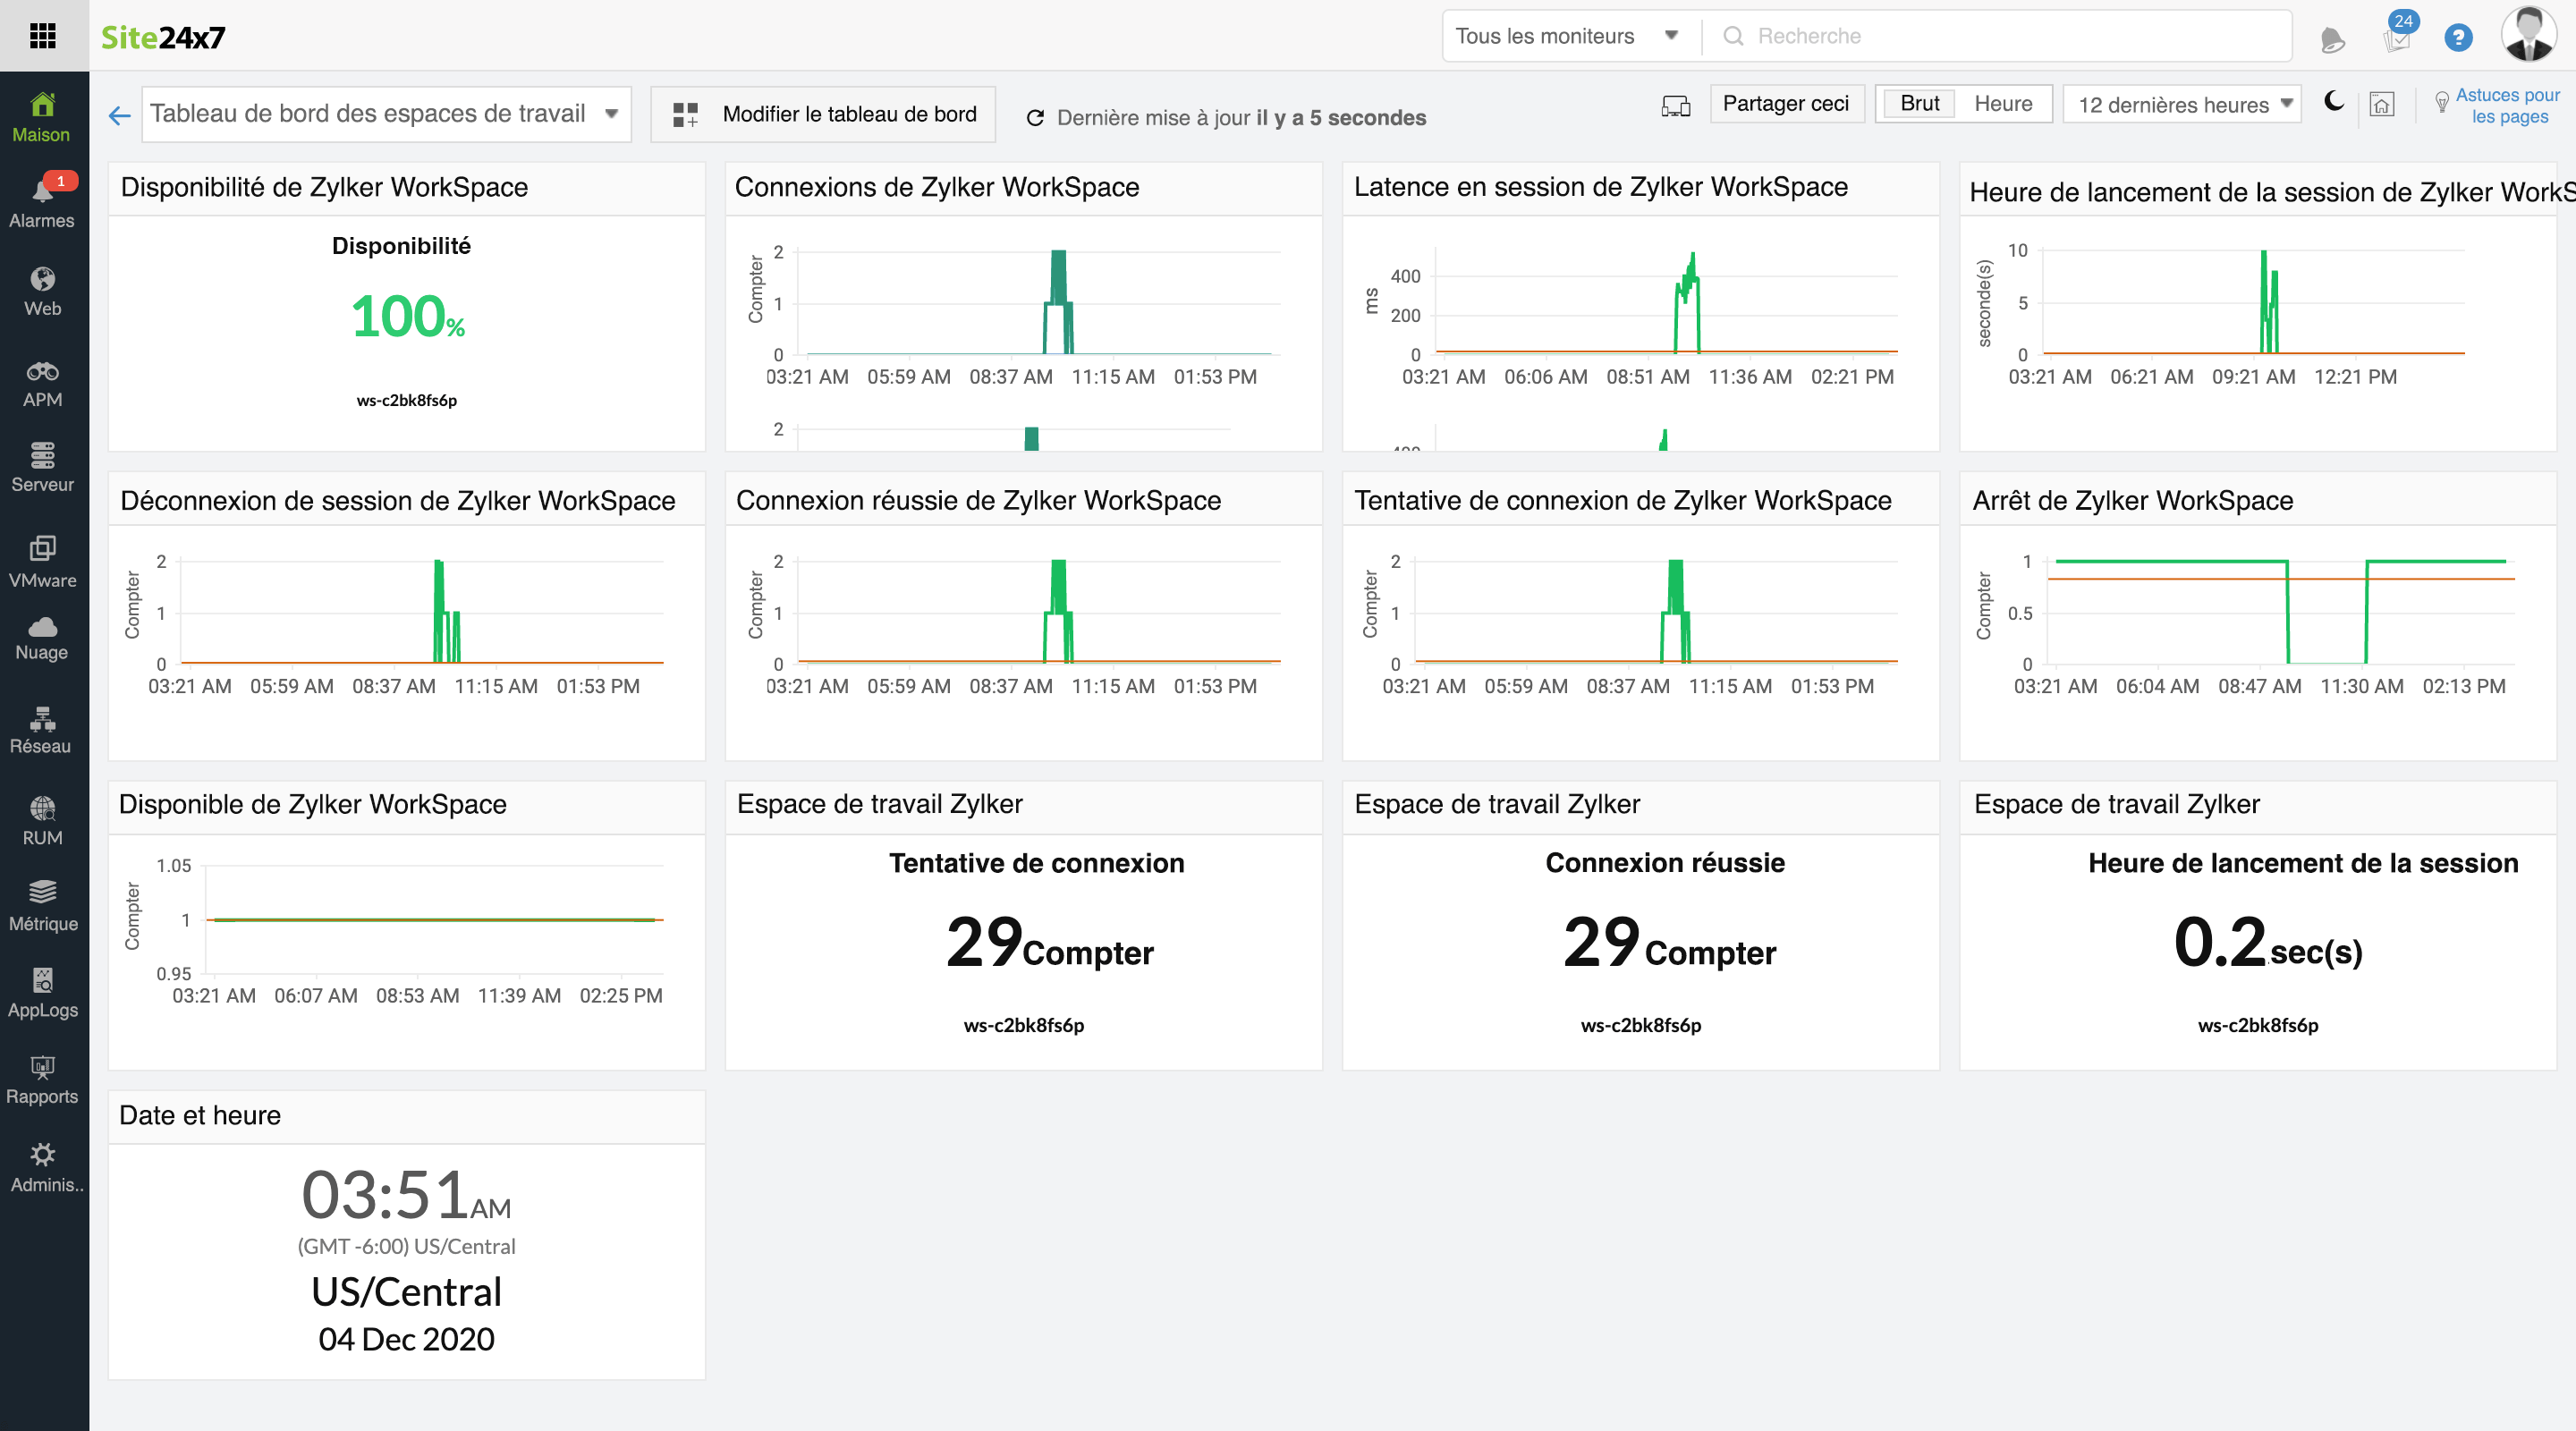Open APM section in sidebar

pyautogui.click(x=42, y=384)
